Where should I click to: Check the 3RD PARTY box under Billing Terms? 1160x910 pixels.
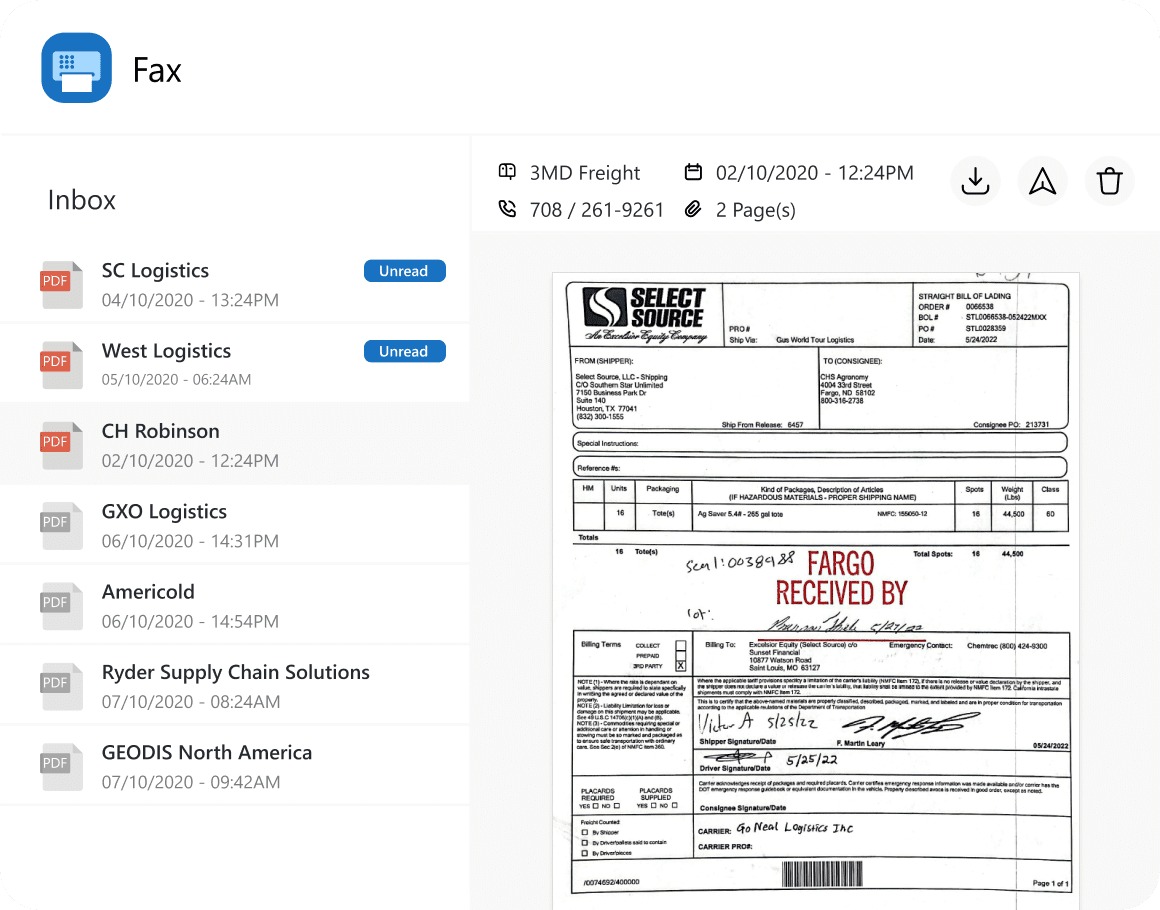pos(680,666)
